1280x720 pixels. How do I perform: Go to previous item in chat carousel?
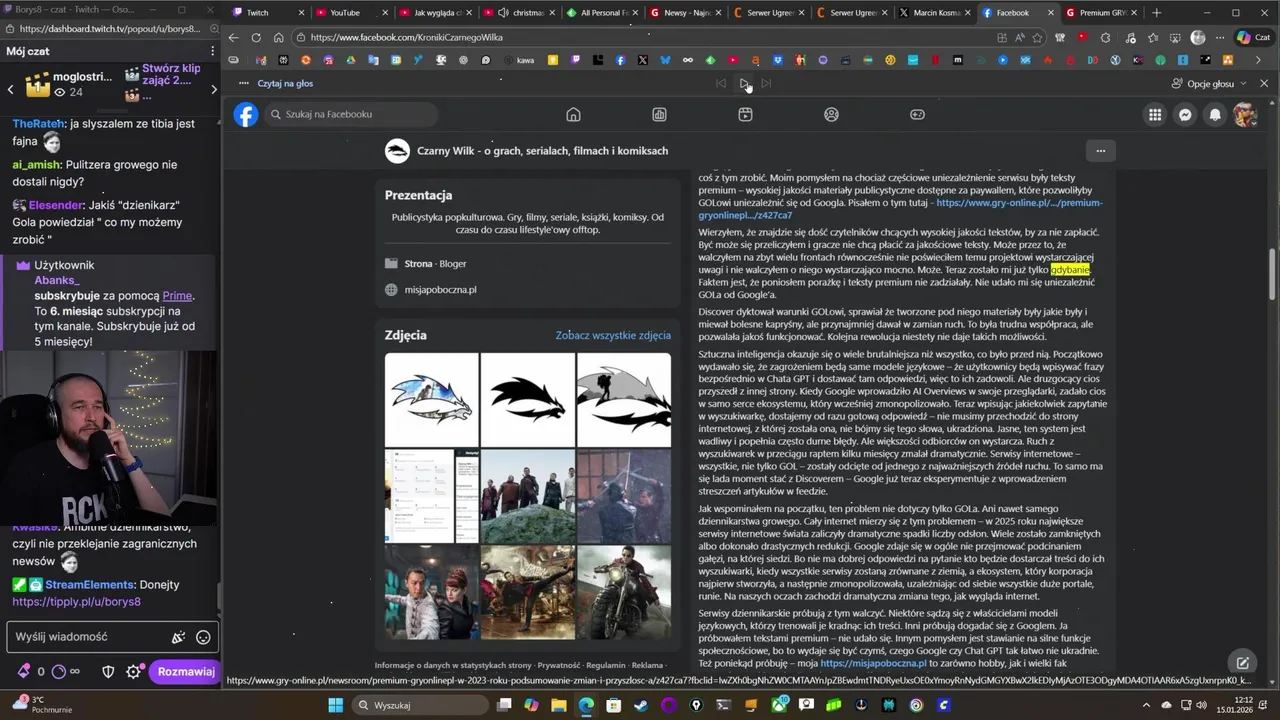[x=10, y=89]
